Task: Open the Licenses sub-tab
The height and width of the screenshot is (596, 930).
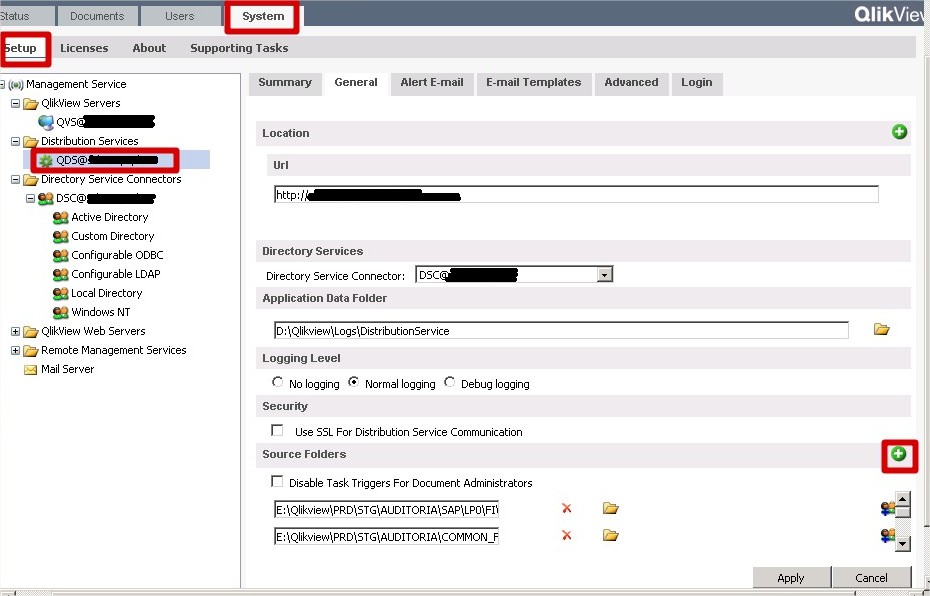Action: coord(84,48)
